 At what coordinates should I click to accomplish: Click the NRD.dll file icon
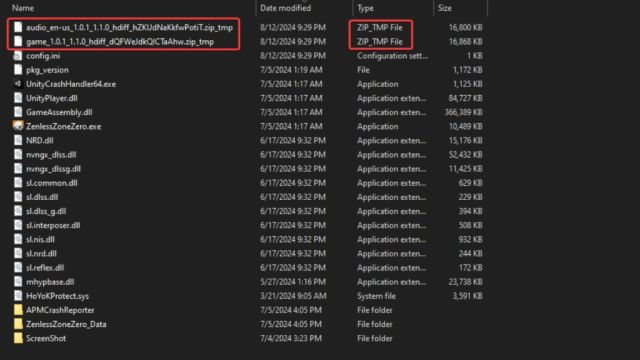click(x=18, y=140)
